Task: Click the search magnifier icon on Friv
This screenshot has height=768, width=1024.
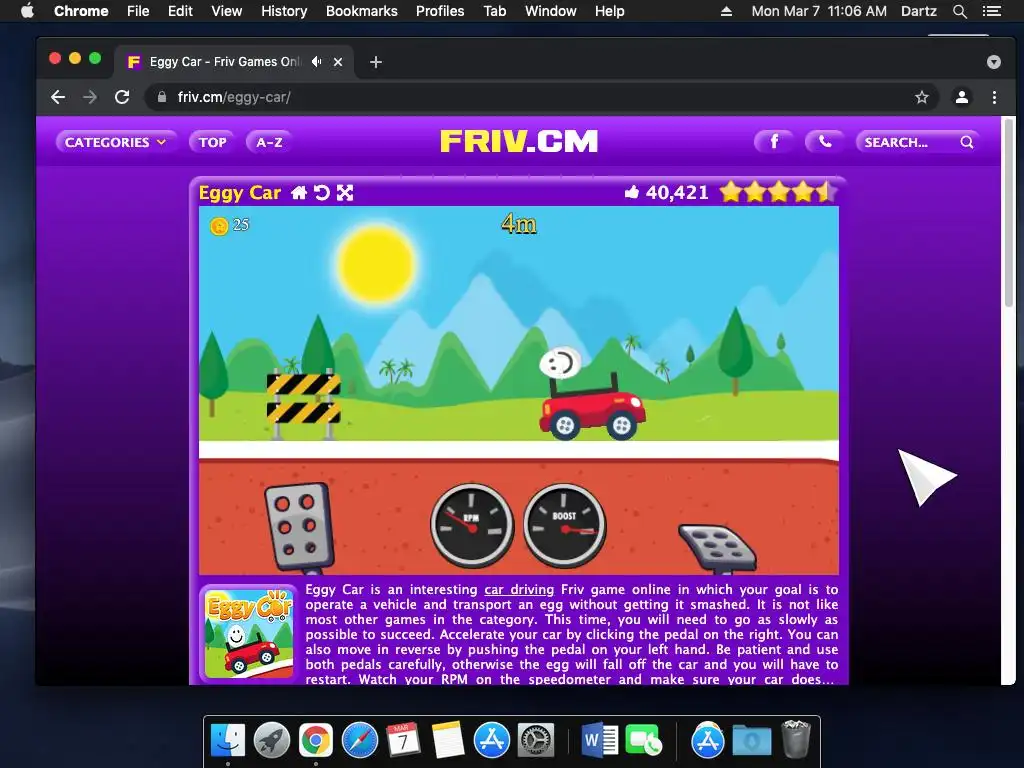Action: tap(967, 142)
